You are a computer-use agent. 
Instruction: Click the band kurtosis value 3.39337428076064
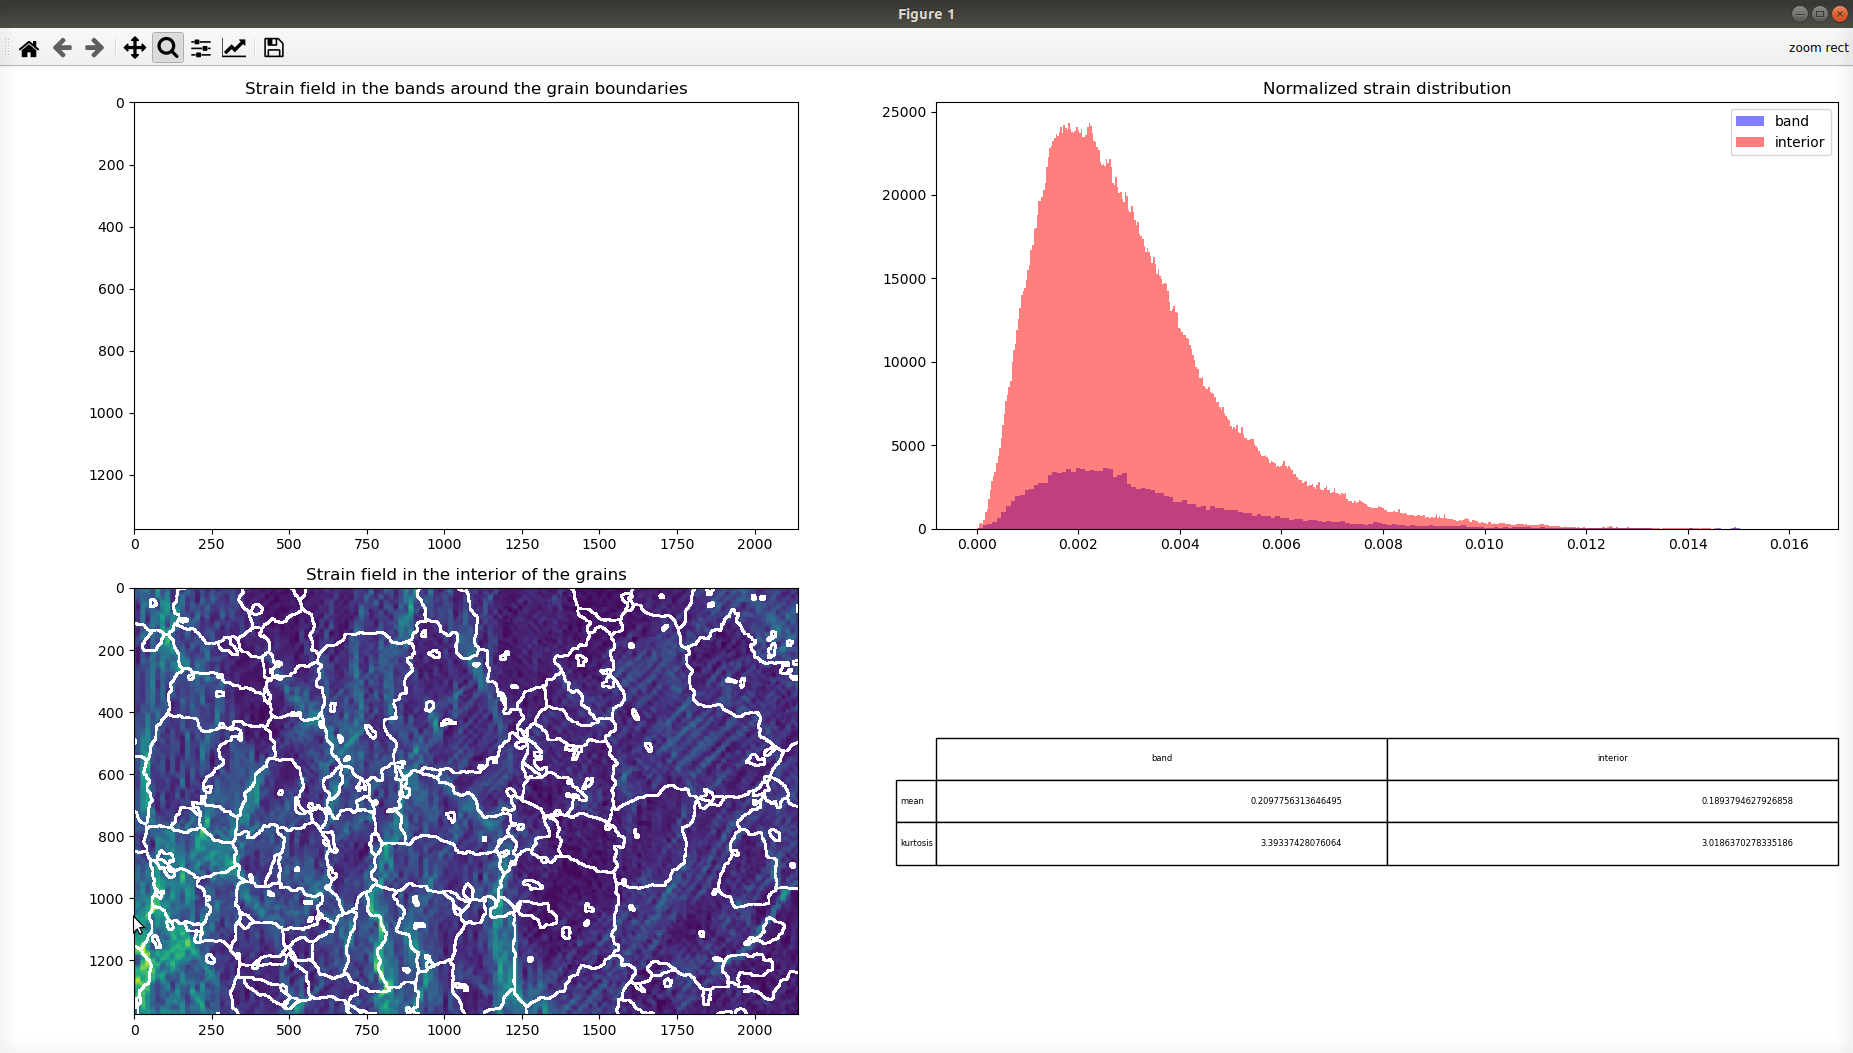[x=1300, y=843]
